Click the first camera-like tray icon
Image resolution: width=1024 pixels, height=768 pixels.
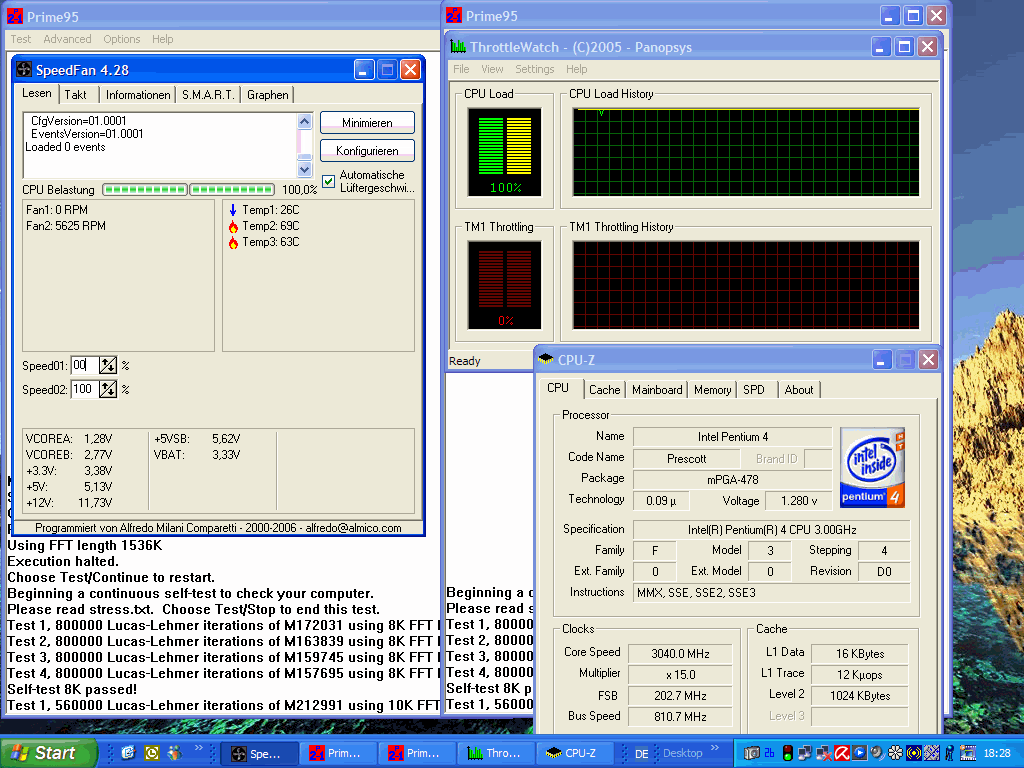752,753
